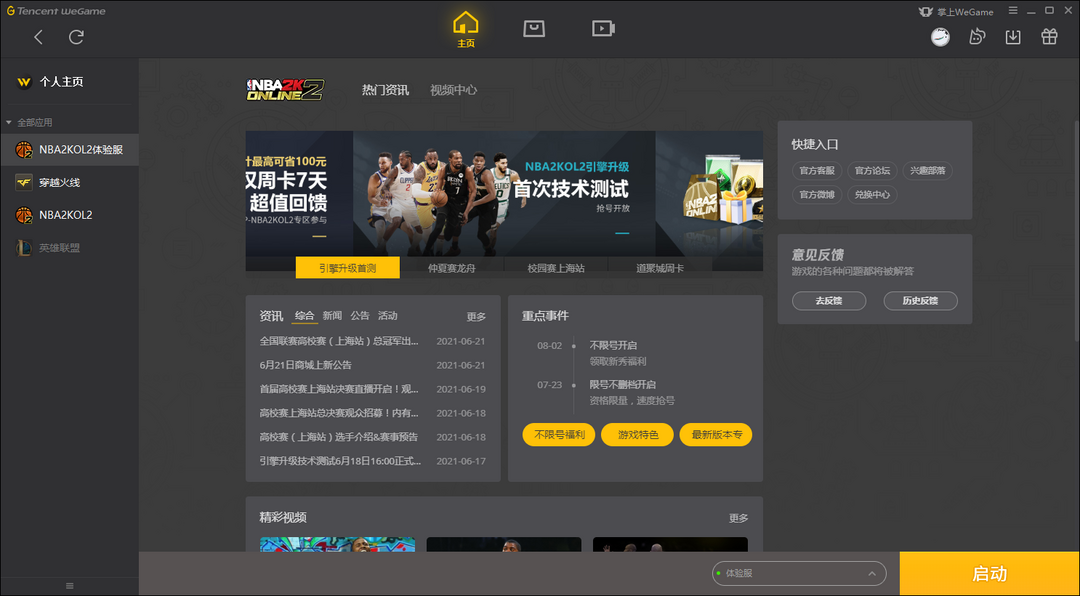Open the 官方论坛 quick link

coord(872,171)
